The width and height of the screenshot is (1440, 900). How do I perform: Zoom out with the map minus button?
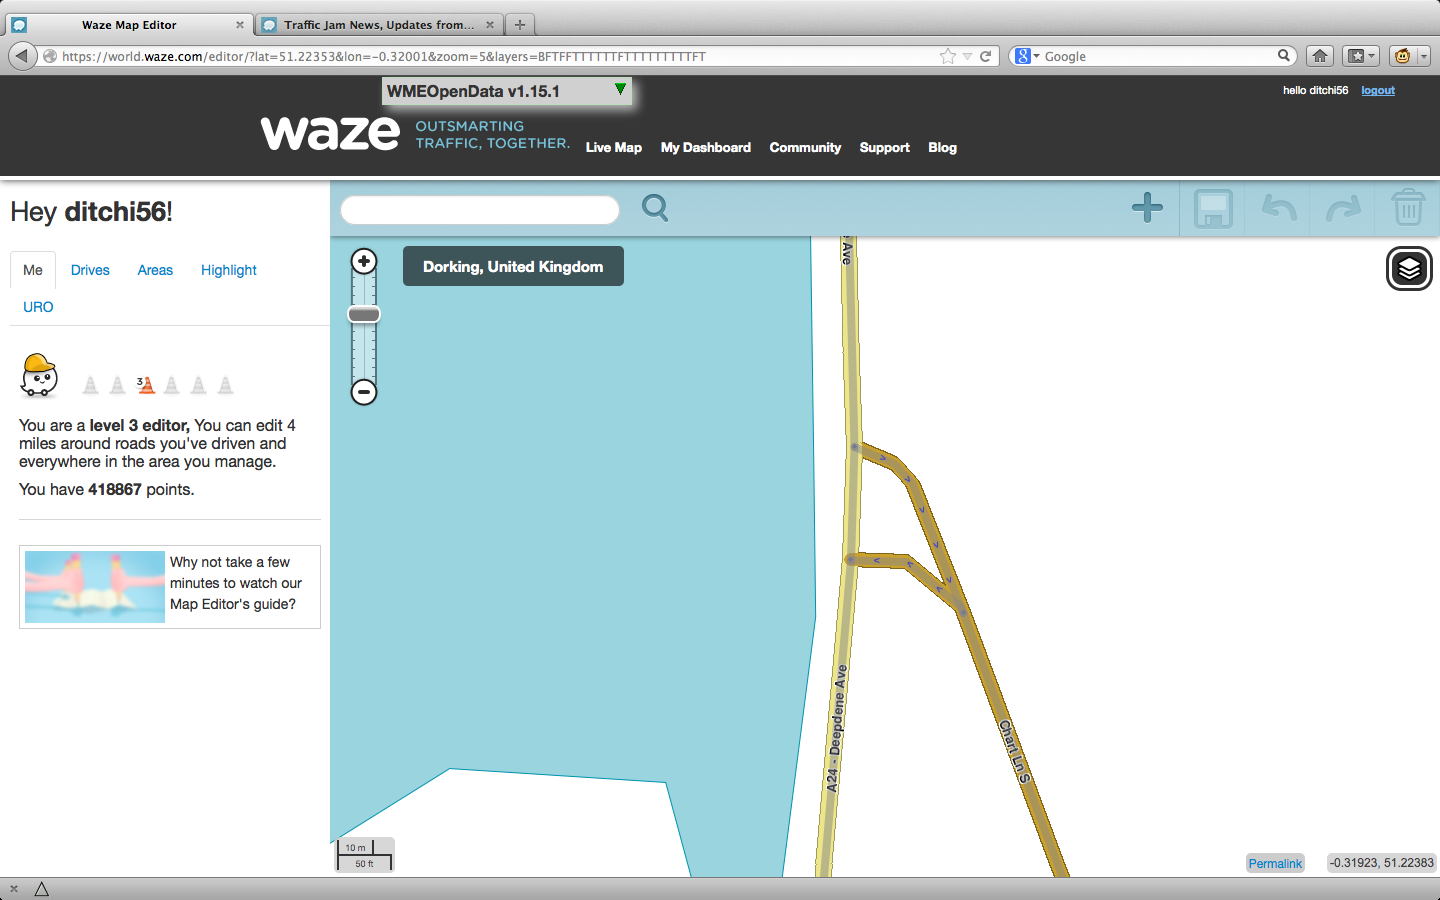tap(364, 392)
